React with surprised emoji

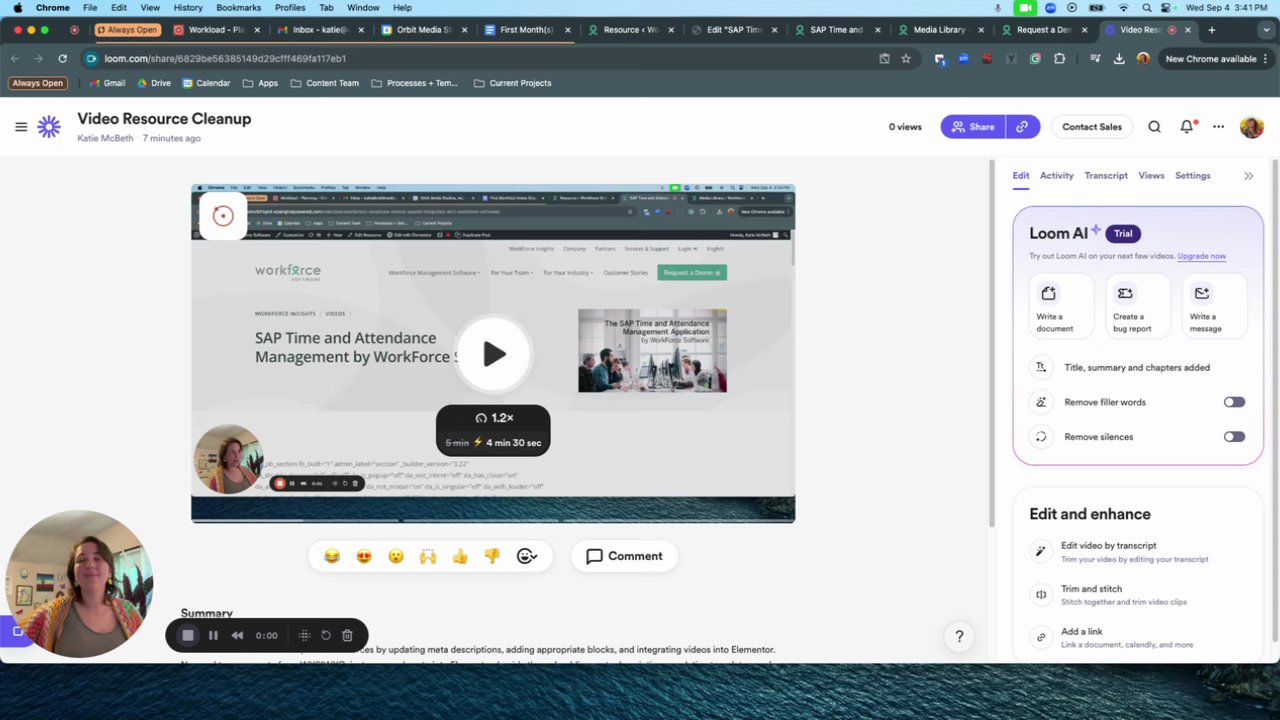396,556
